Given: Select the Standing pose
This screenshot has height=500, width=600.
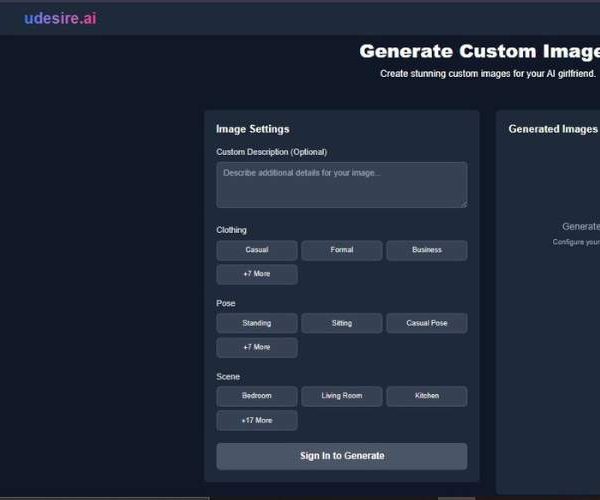Looking at the screenshot, I should coord(257,323).
